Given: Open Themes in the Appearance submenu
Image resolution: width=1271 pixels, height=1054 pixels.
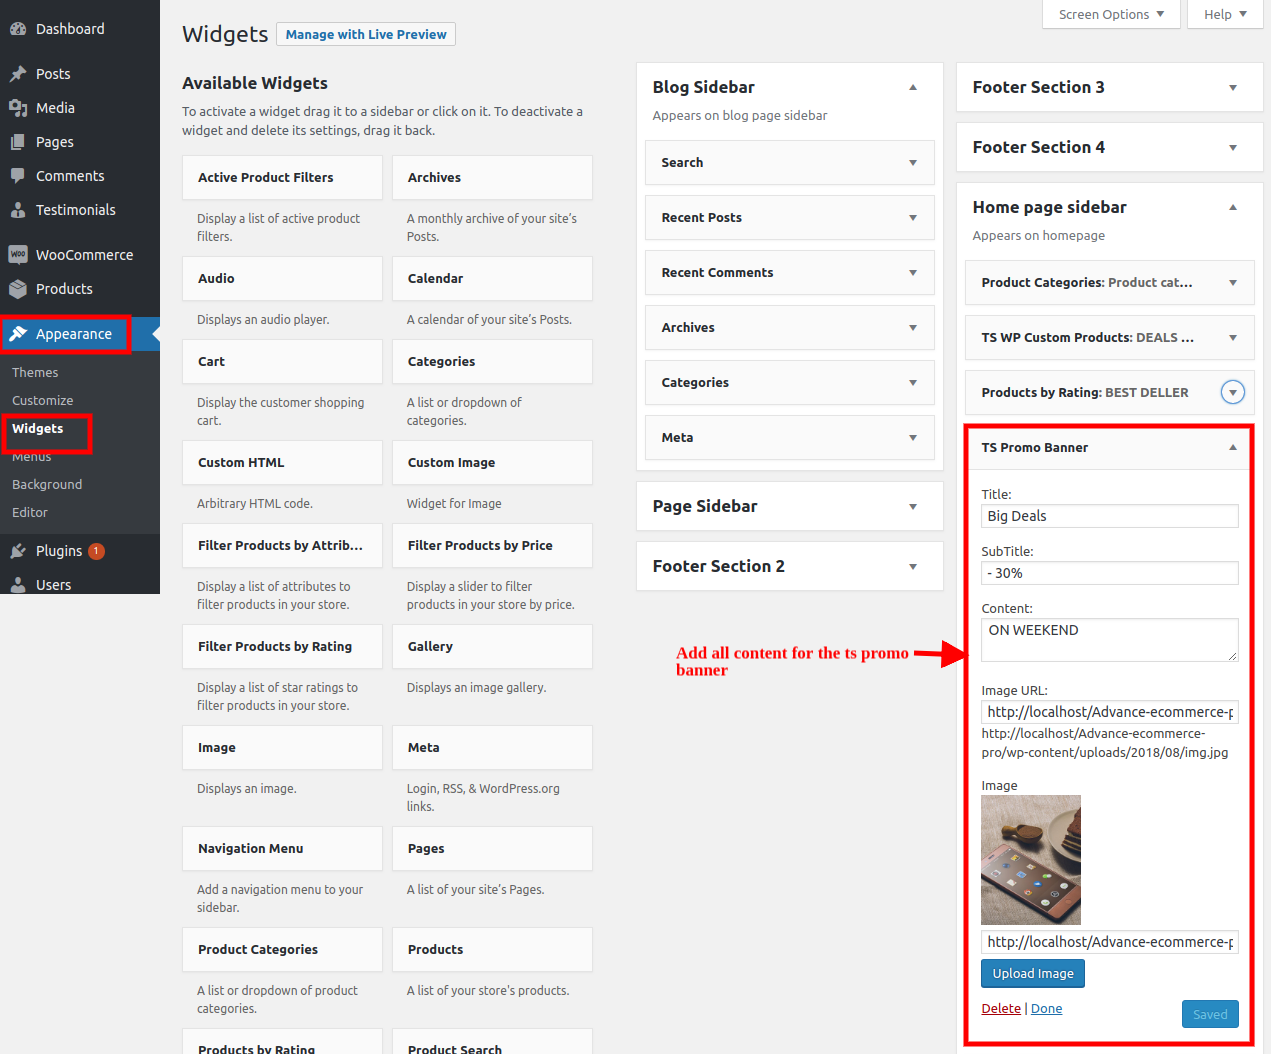Looking at the screenshot, I should 35,373.
